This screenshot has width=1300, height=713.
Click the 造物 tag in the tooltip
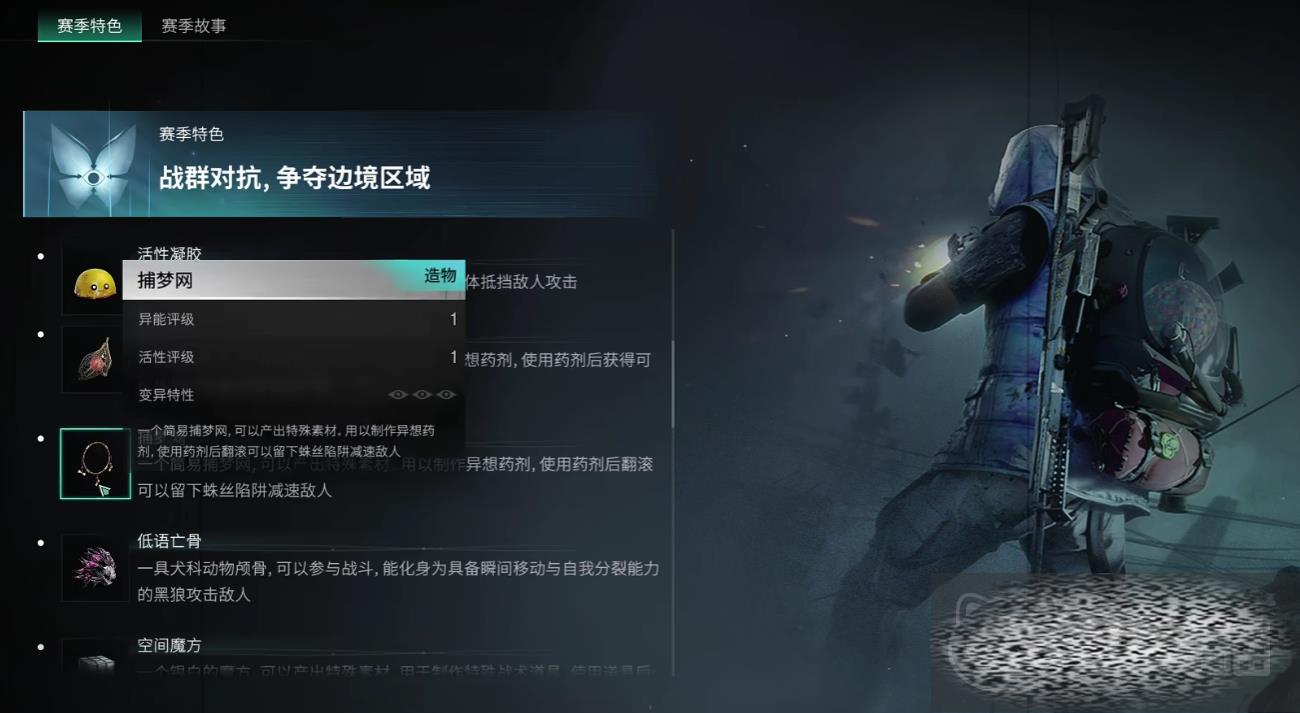pos(440,275)
